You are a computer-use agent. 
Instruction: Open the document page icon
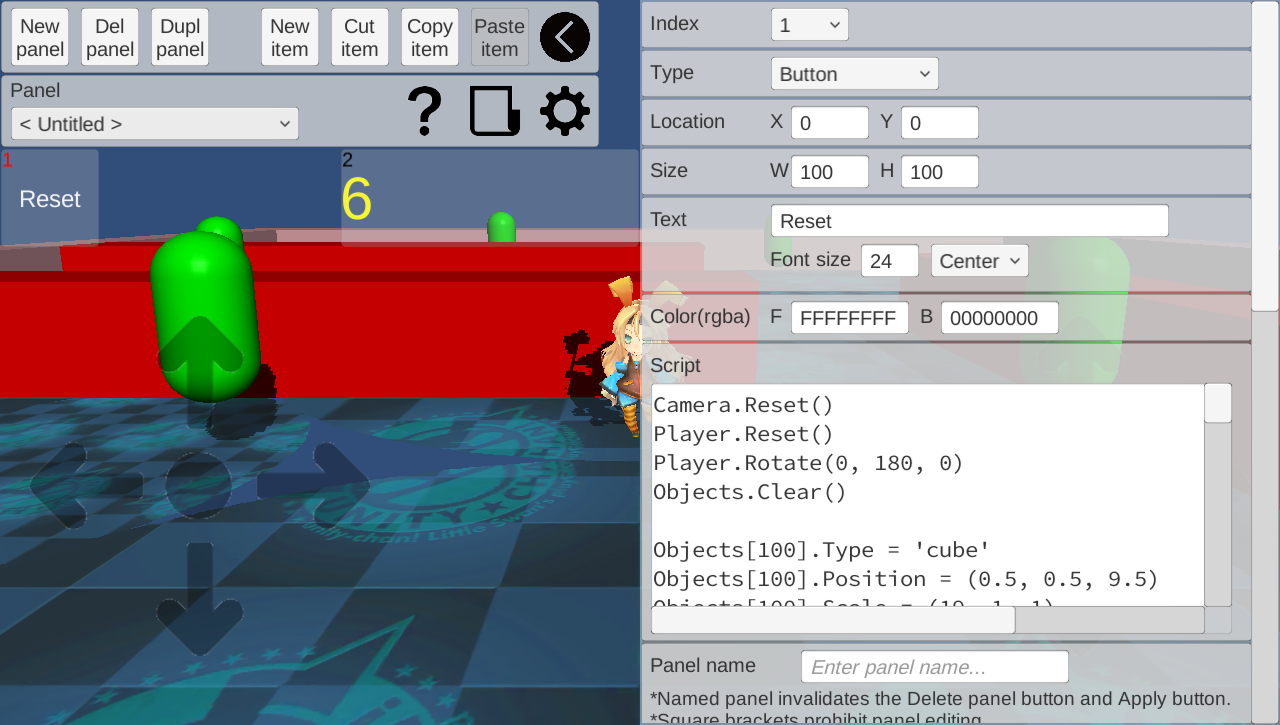495,111
